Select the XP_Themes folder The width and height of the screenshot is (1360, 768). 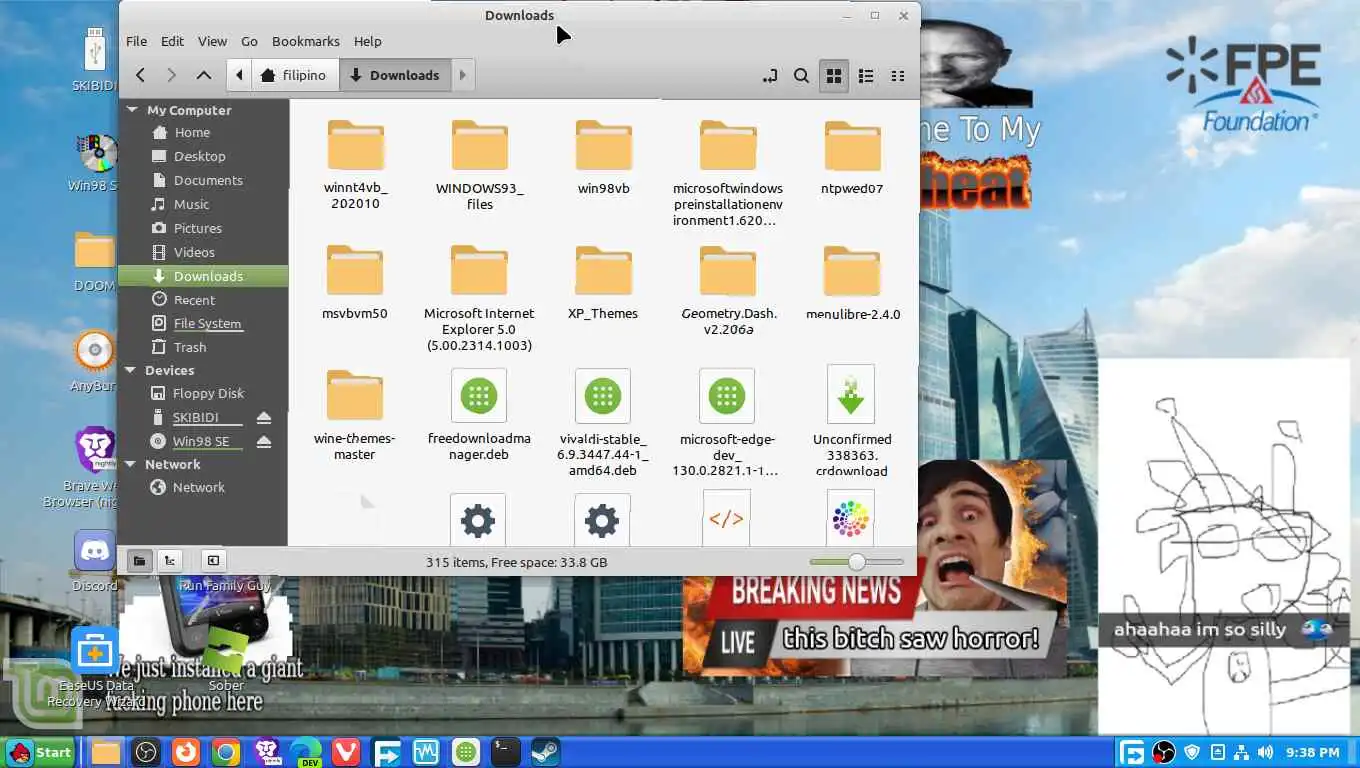pos(603,283)
